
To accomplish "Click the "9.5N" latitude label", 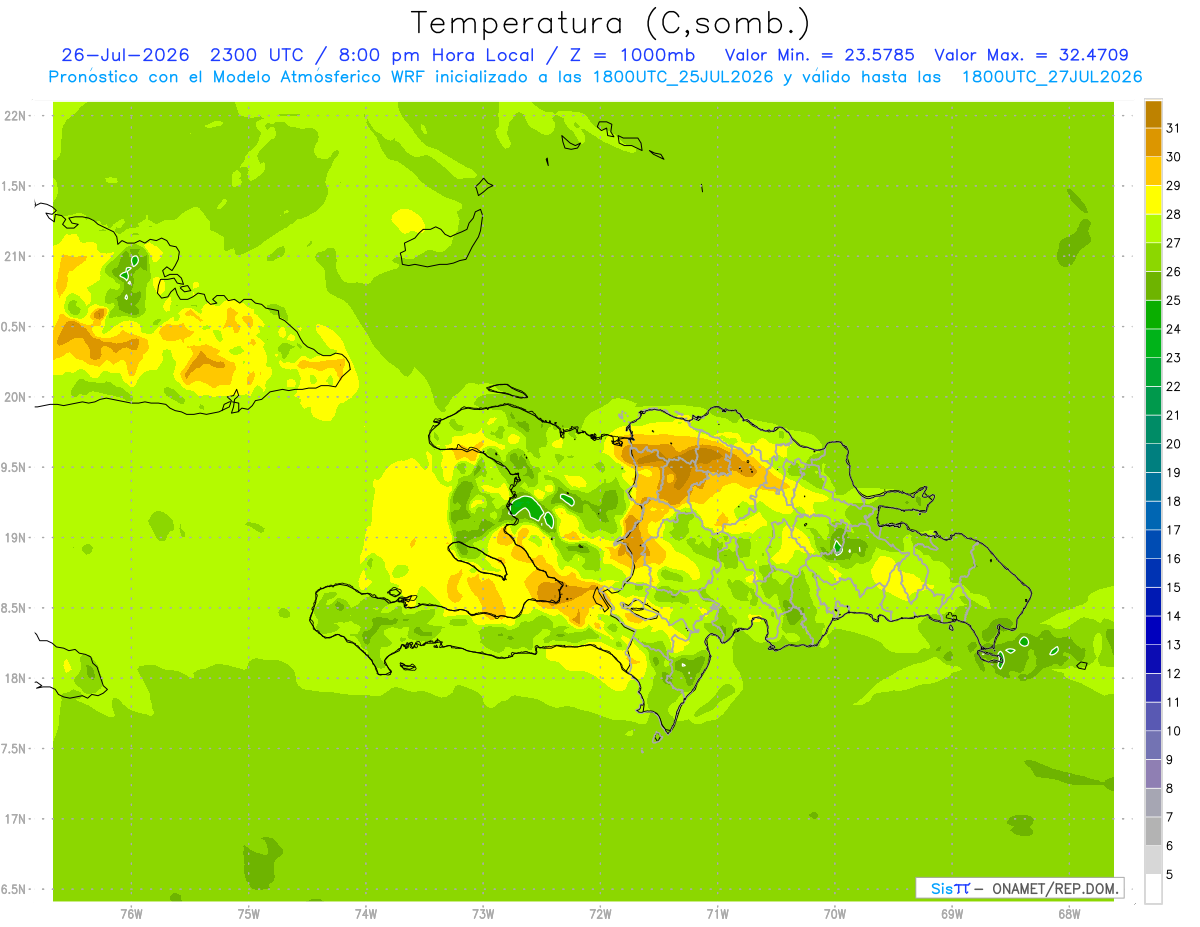I will (15, 467).
